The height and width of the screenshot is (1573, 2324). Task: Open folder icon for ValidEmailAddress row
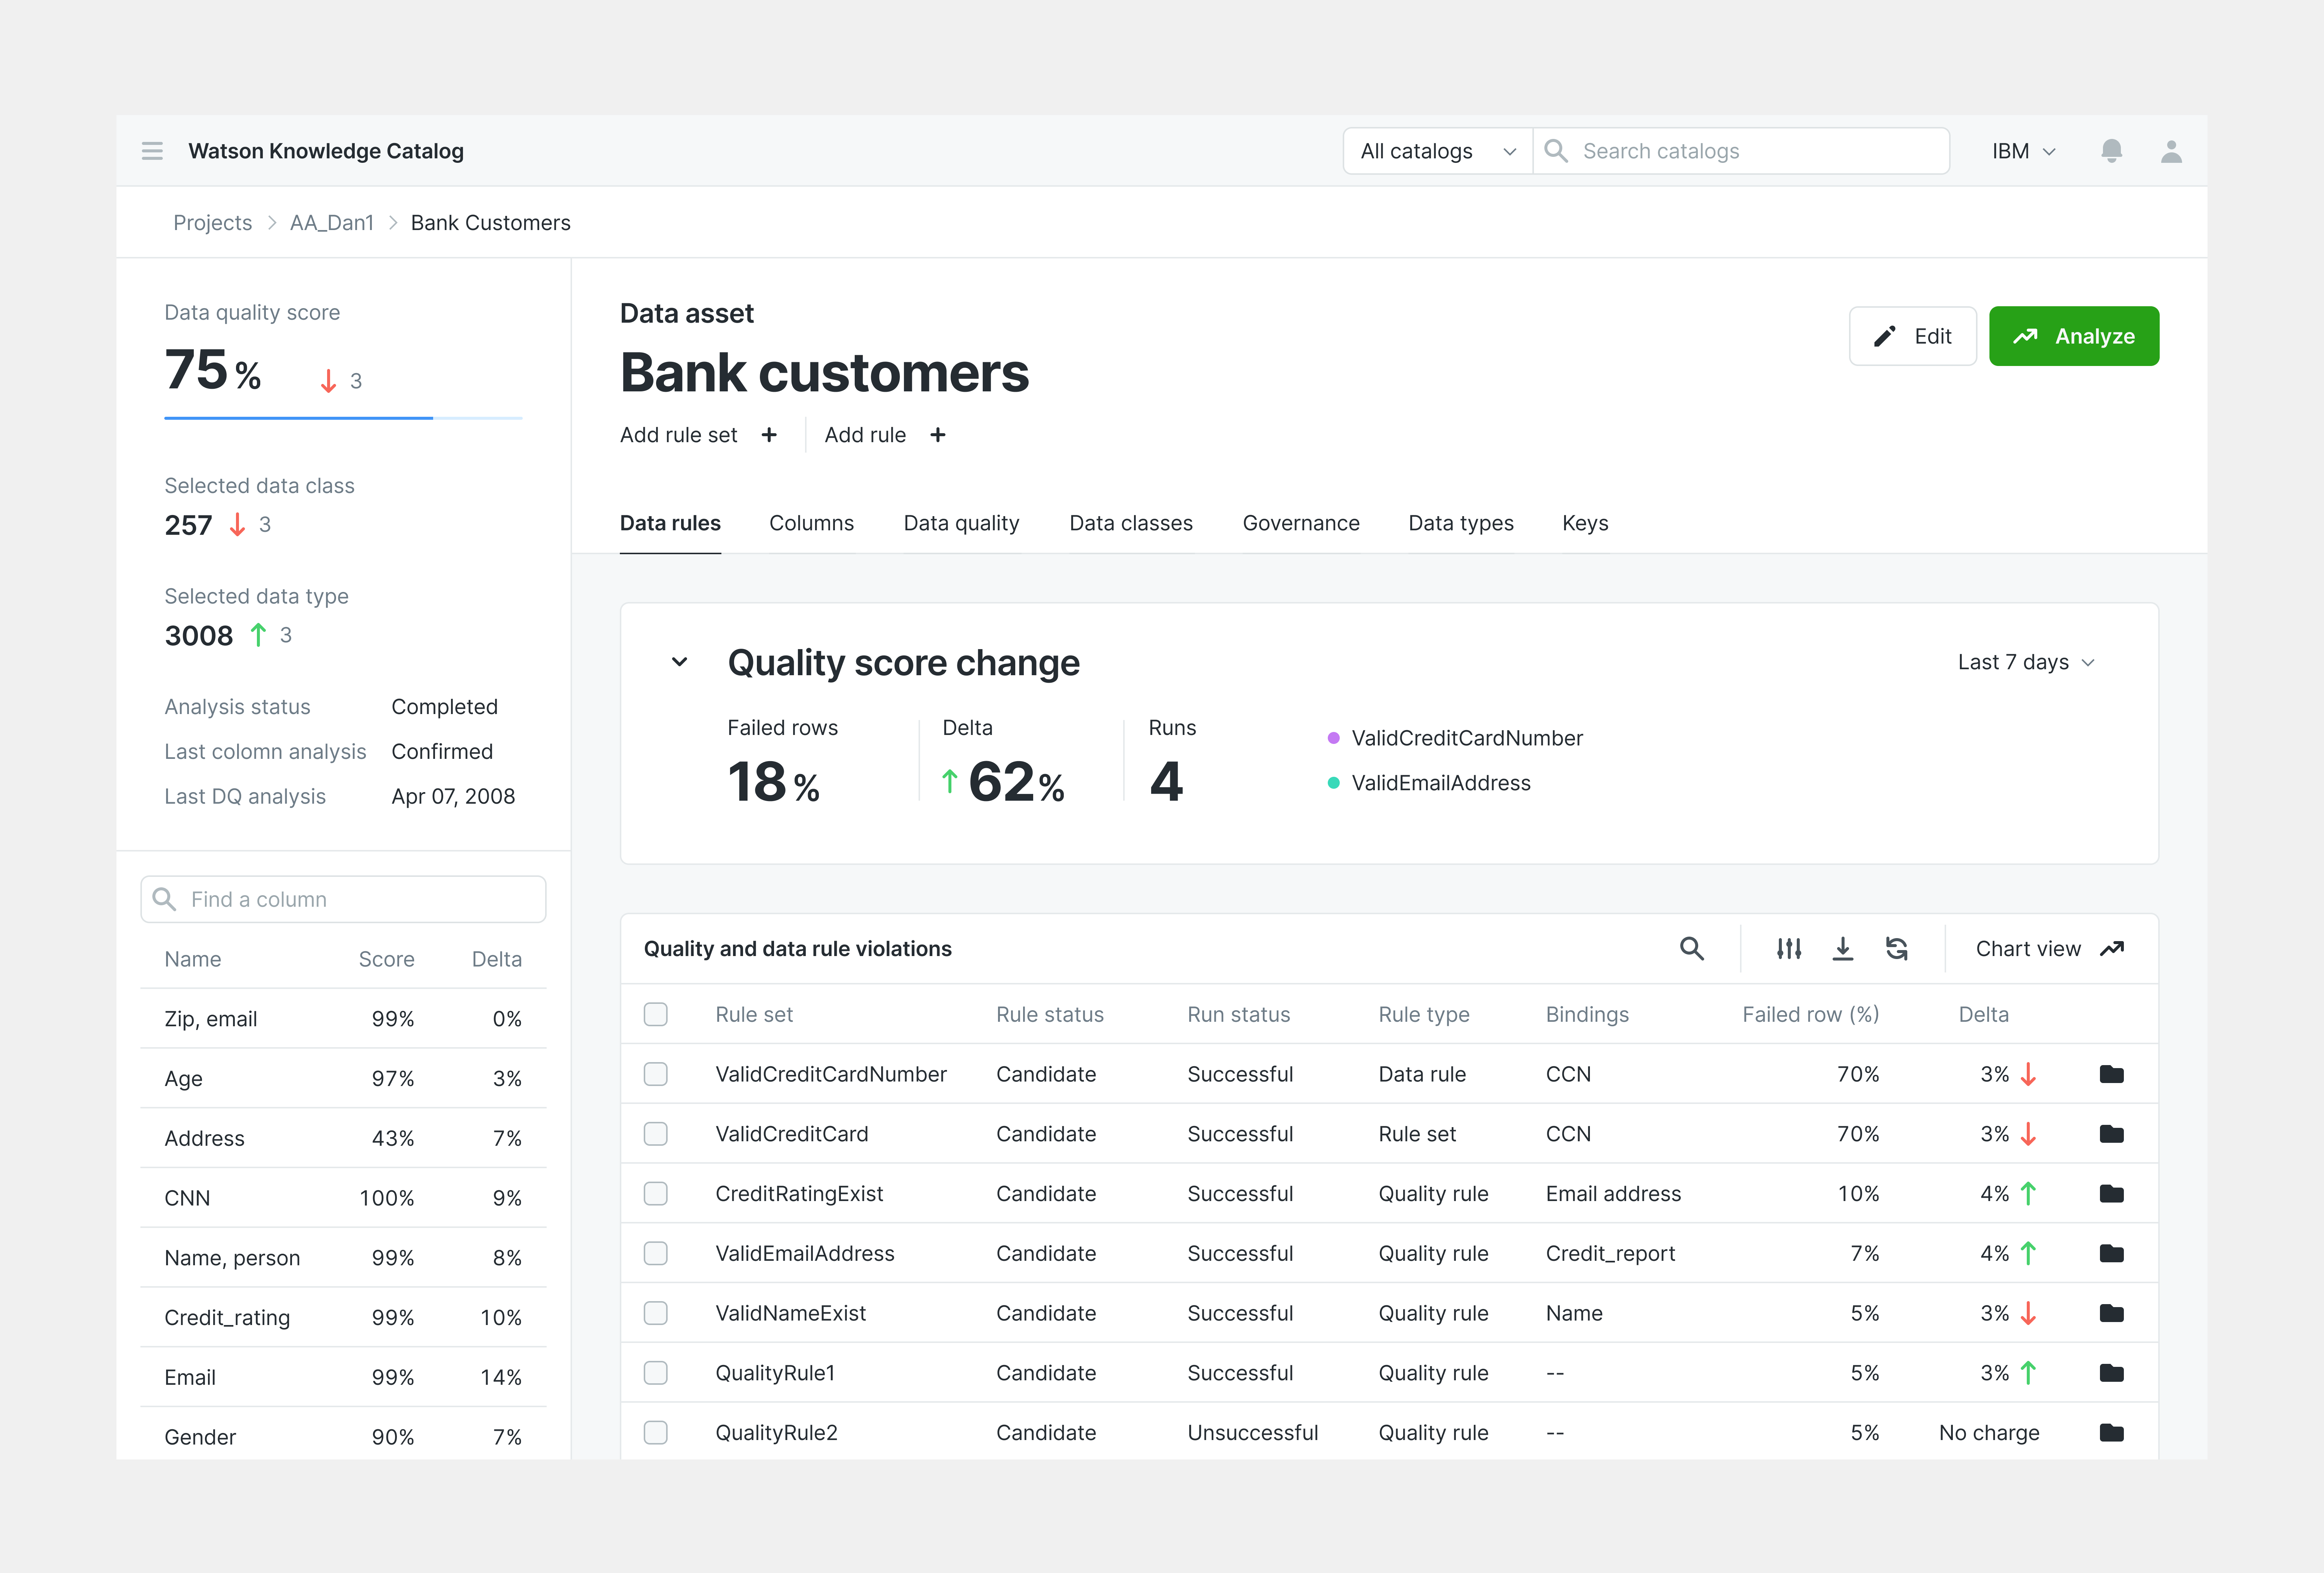point(2111,1253)
